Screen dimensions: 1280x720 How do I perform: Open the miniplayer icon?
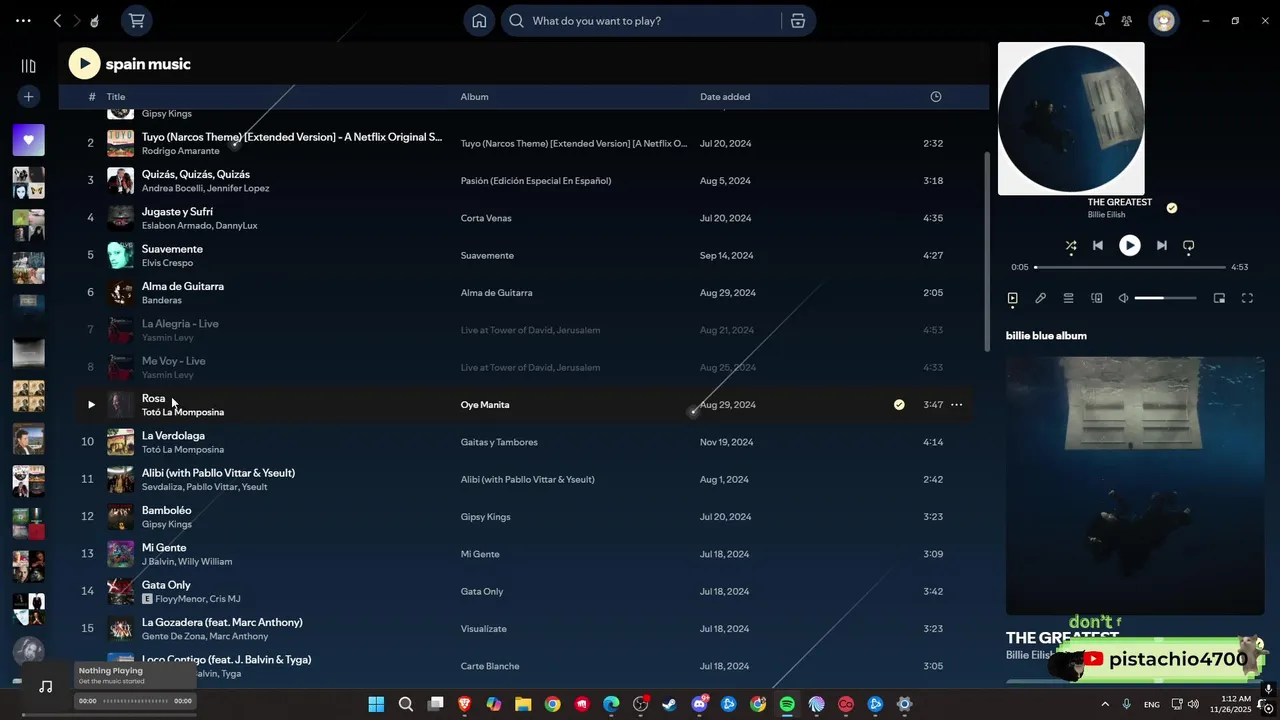coord(1219,298)
